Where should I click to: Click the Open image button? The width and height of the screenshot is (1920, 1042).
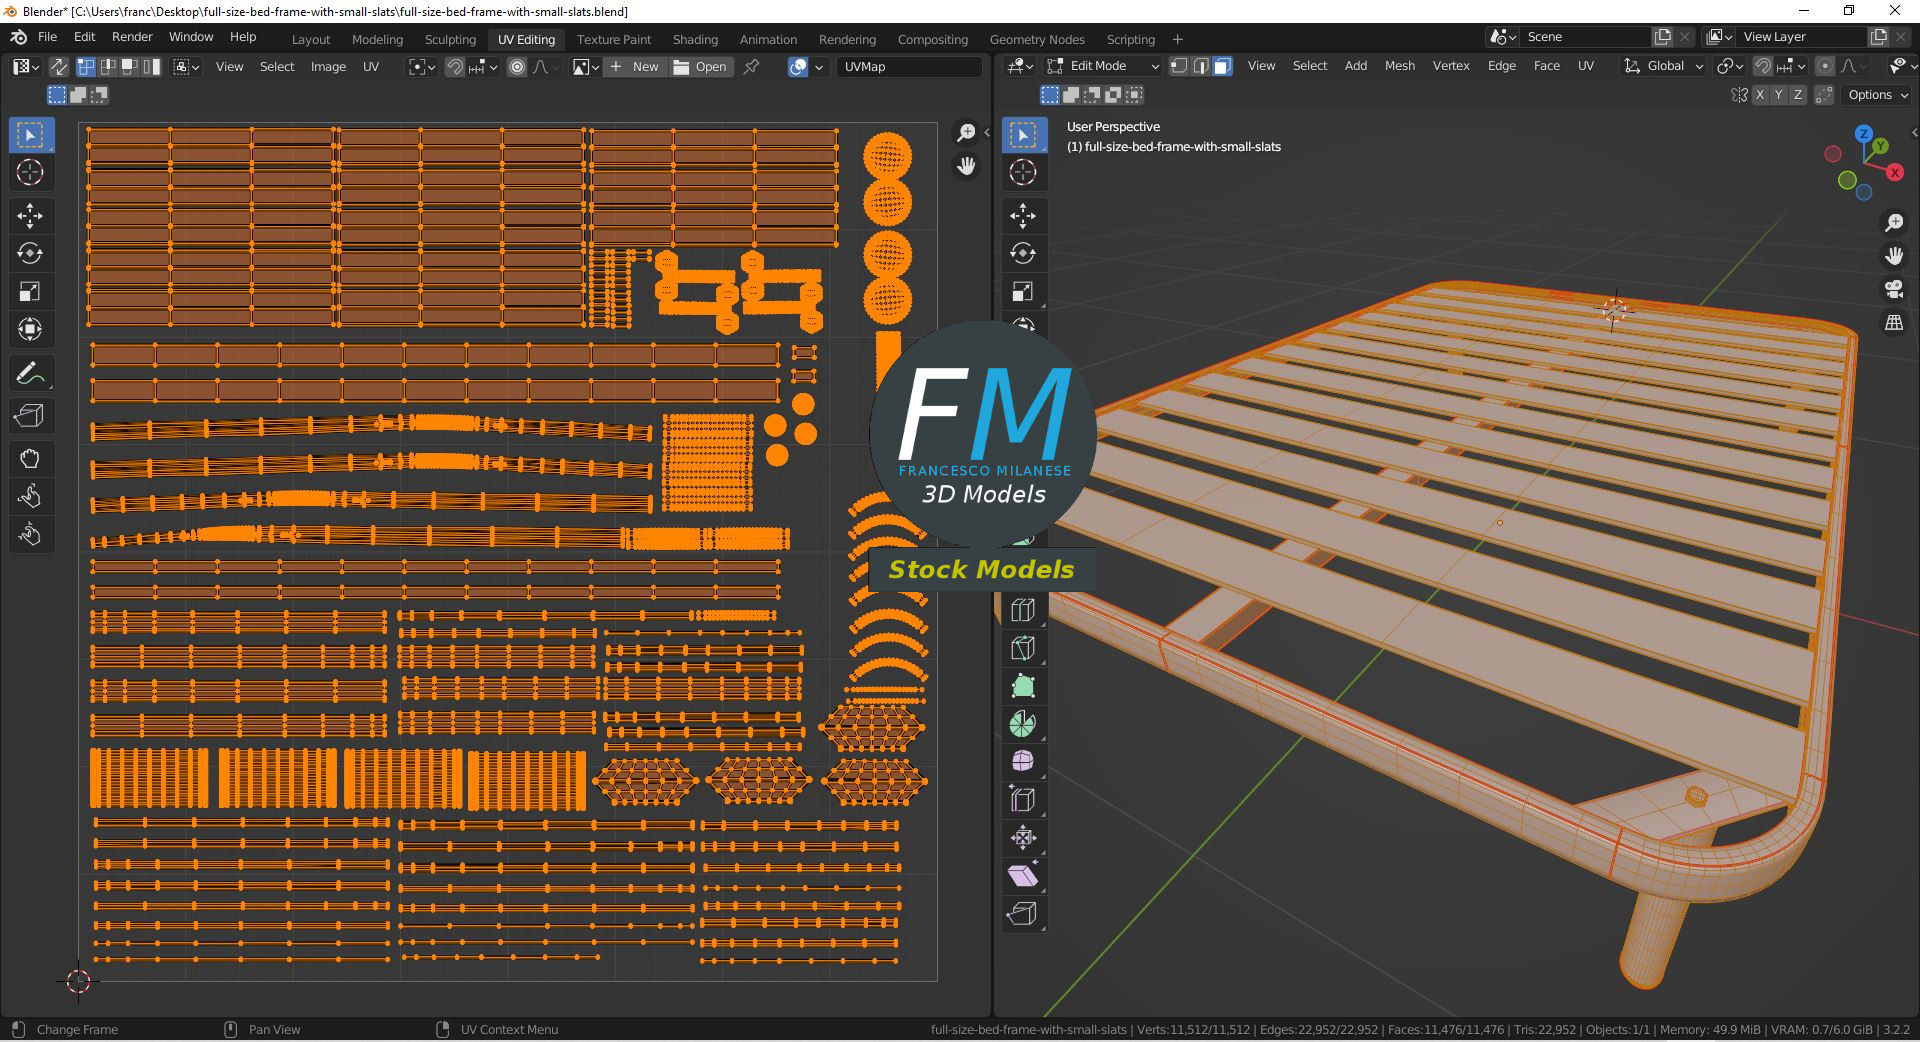701,67
